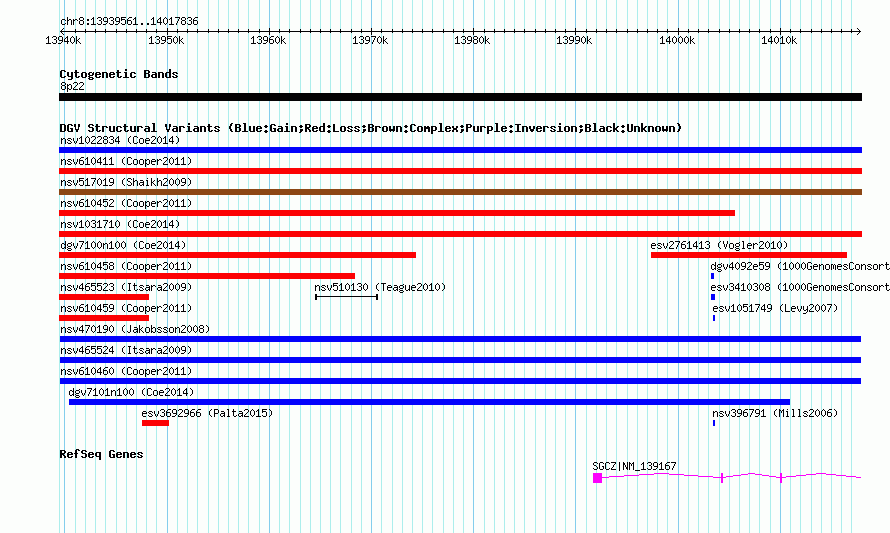Open dgv7100n100 (Coe2014) label
Viewport: 890px width, 533px height.
(x=123, y=245)
